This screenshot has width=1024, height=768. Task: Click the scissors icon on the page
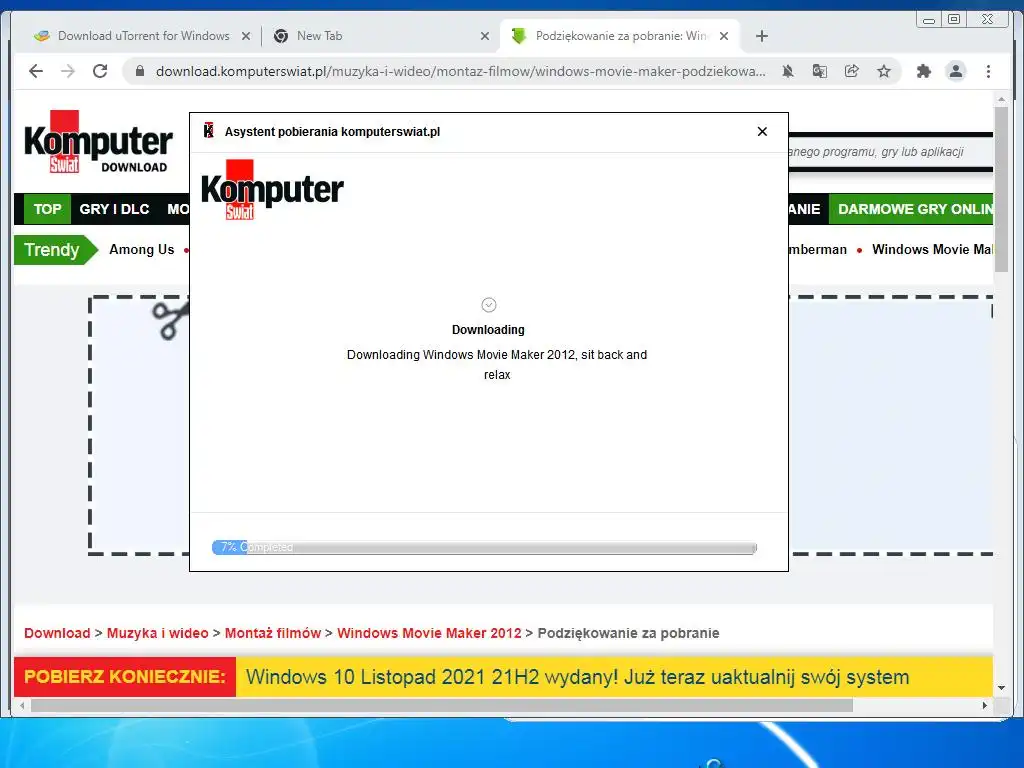coord(170,319)
